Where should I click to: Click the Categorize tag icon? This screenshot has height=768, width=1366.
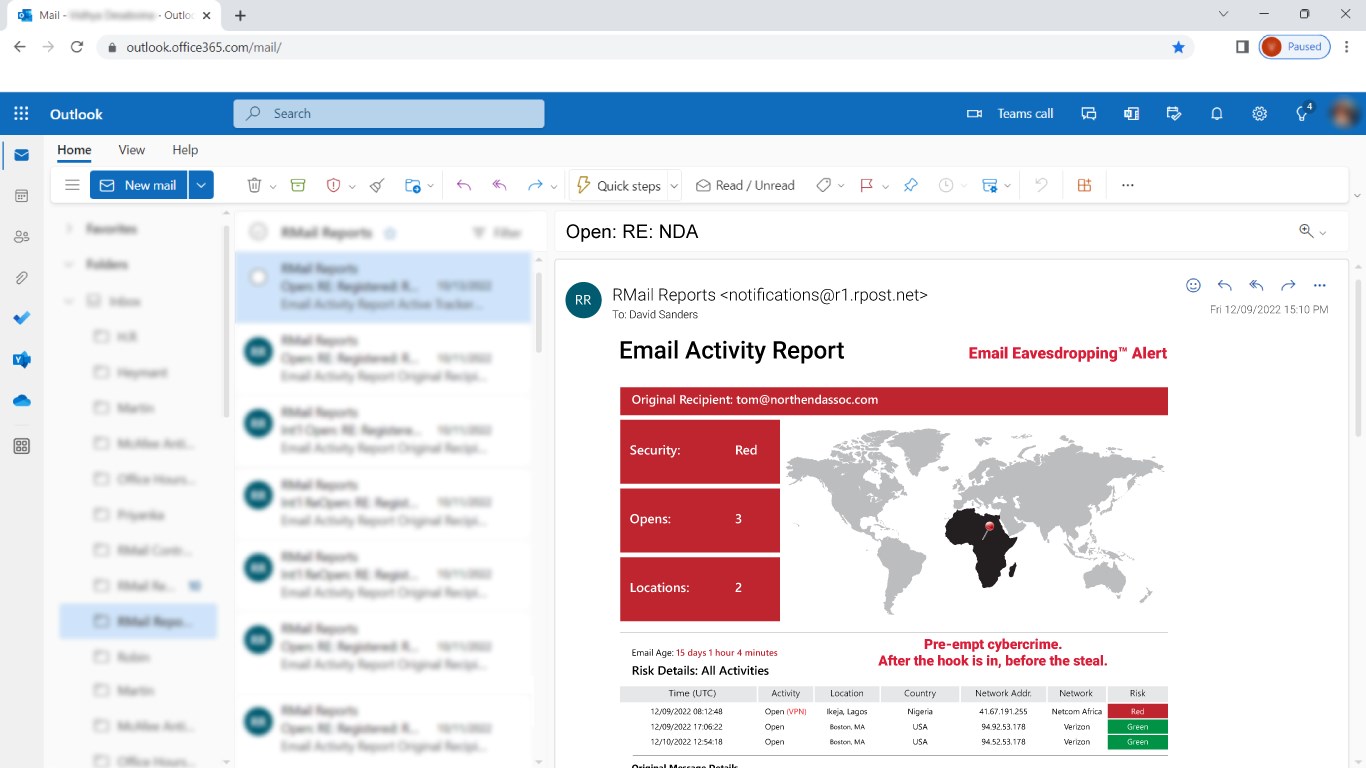tap(823, 185)
